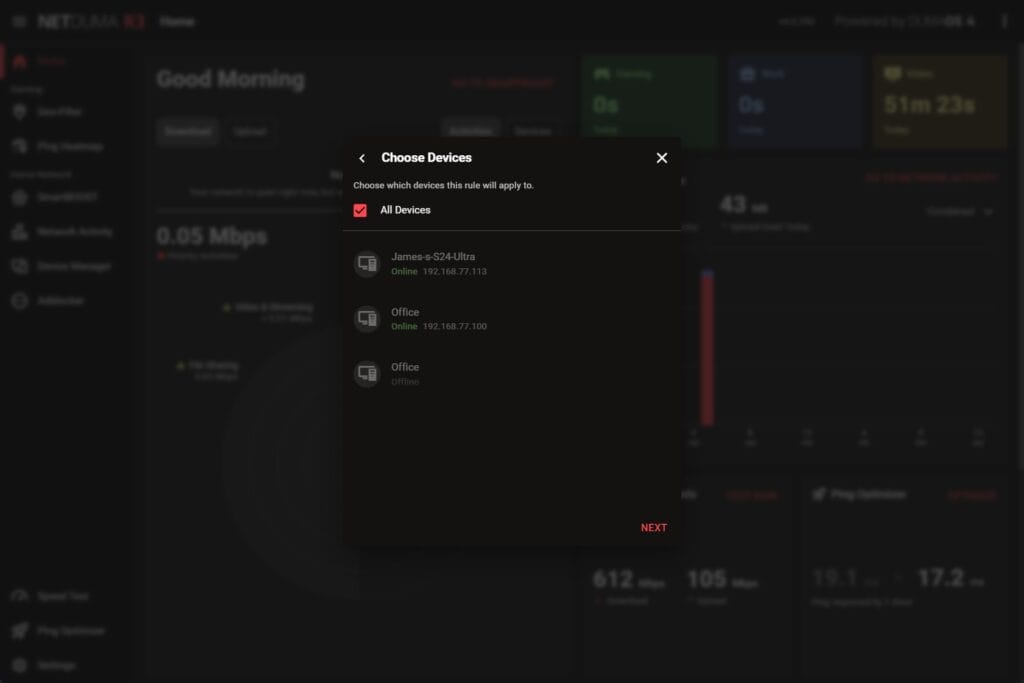This screenshot has height=683, width=1024.
Task: Uncheck the All Devices checkbox
Action: click(360, 210)
